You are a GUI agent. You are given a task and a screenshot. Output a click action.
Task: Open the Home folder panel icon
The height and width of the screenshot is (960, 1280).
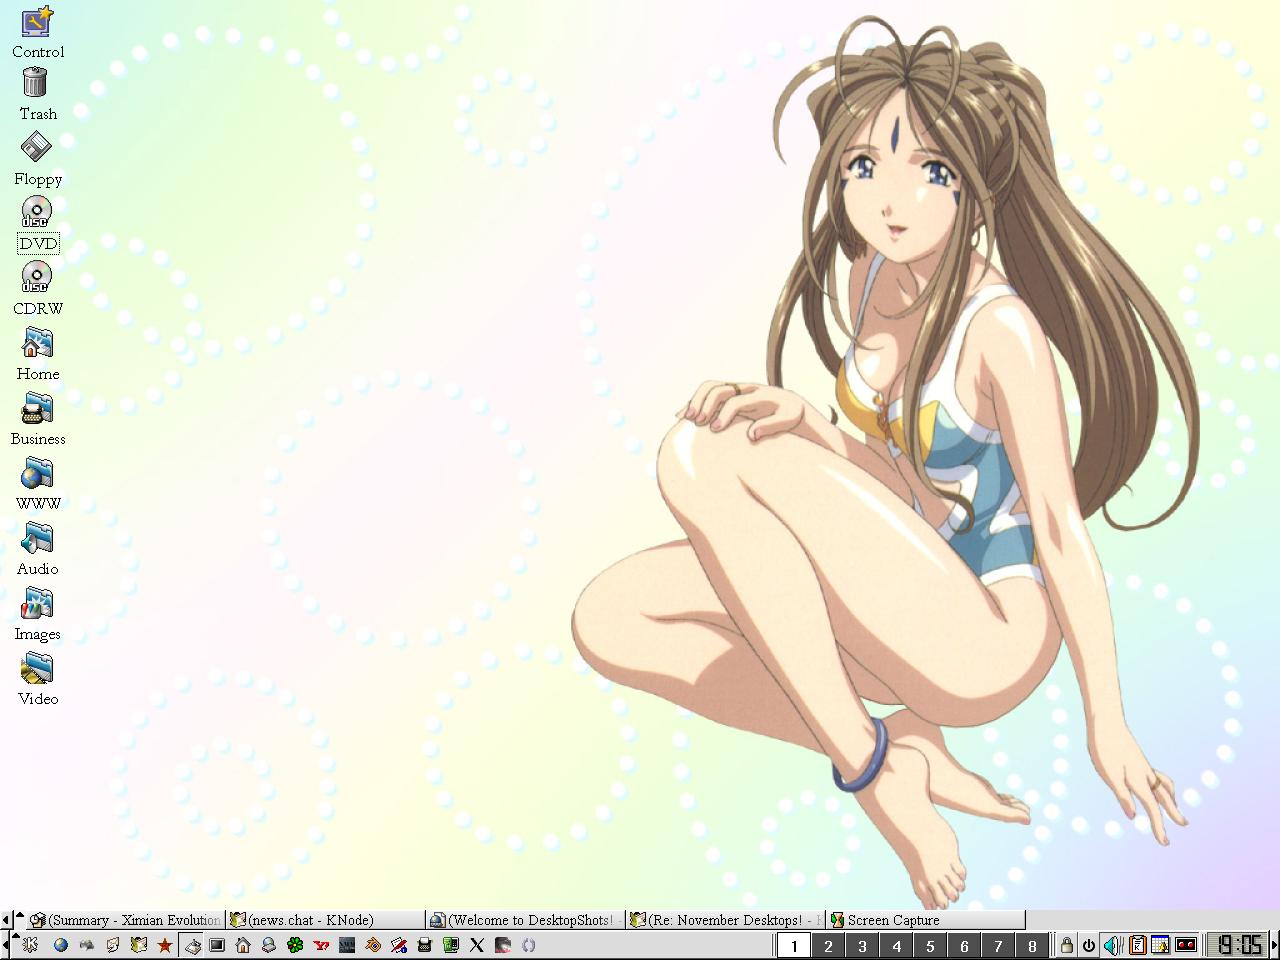coord(243,945)
